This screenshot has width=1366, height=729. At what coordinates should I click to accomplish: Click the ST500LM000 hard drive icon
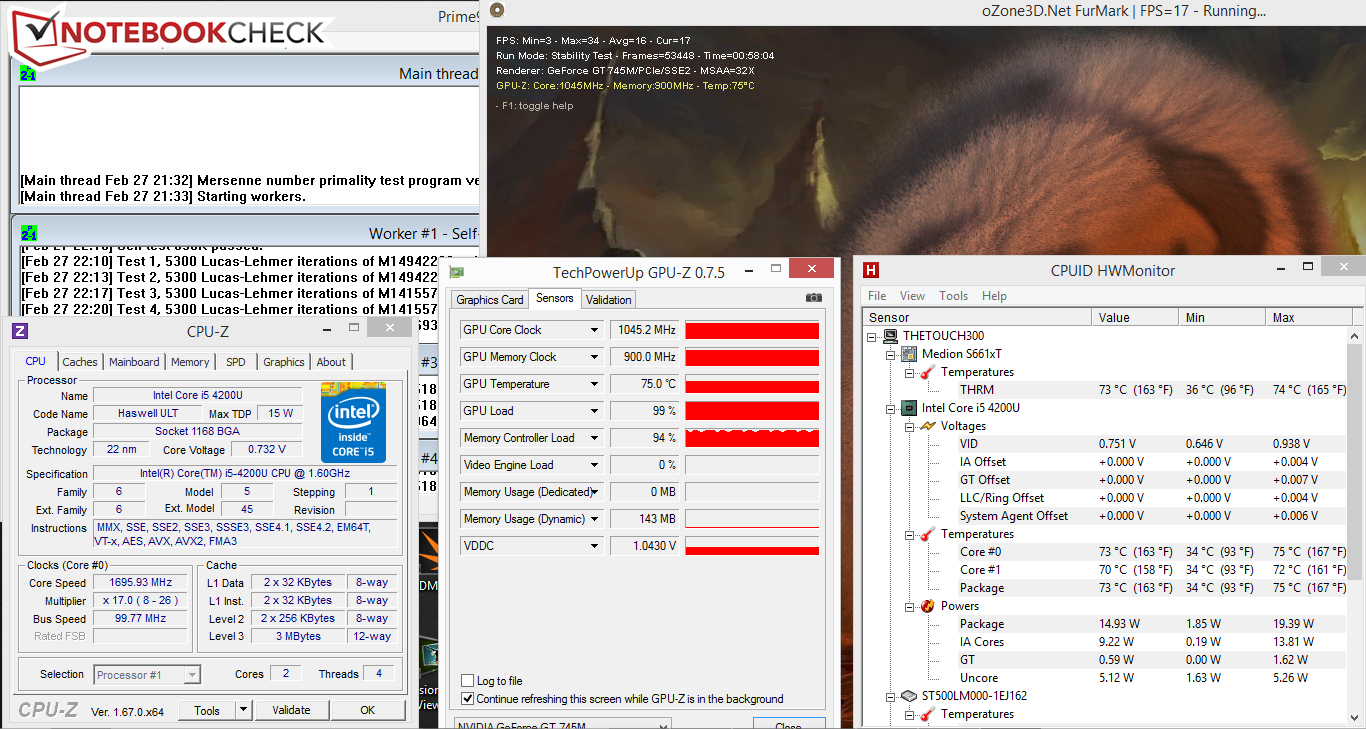909,696
